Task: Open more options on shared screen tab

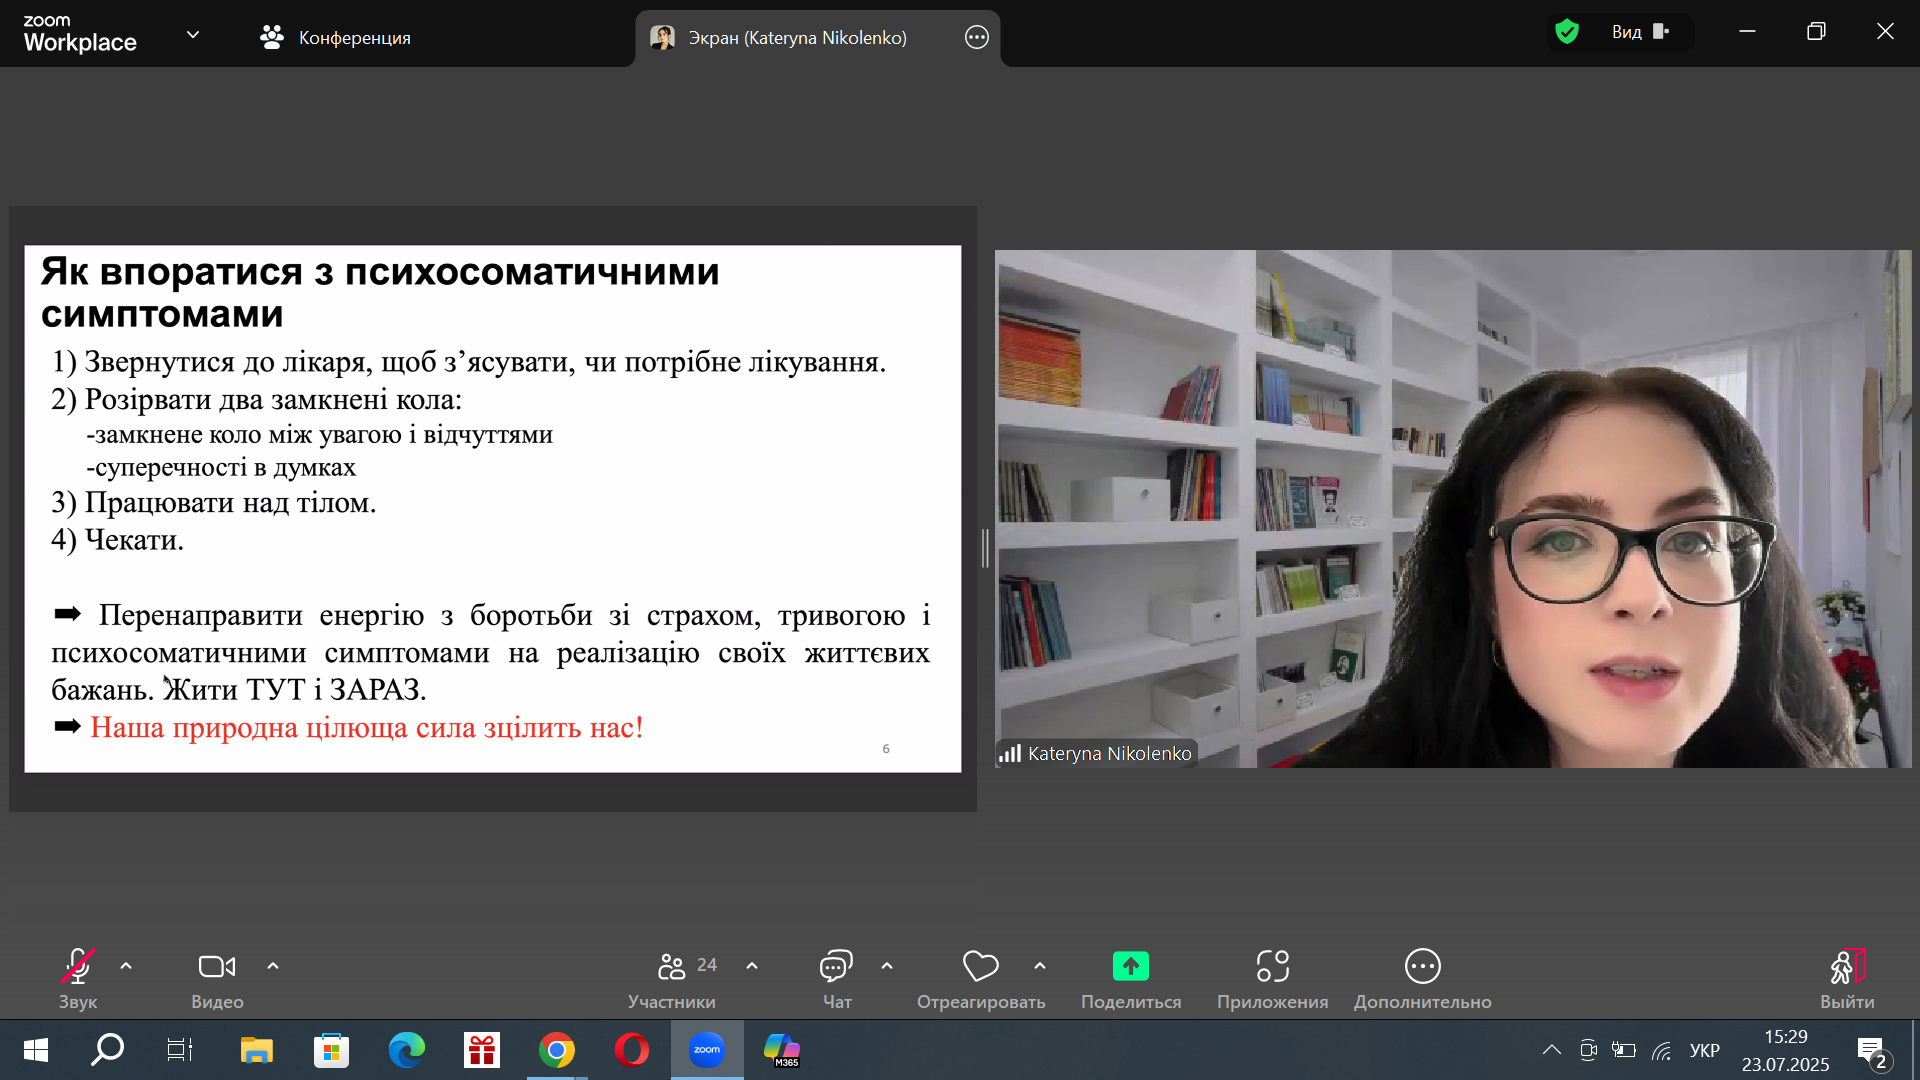Action: pos(977,38)
